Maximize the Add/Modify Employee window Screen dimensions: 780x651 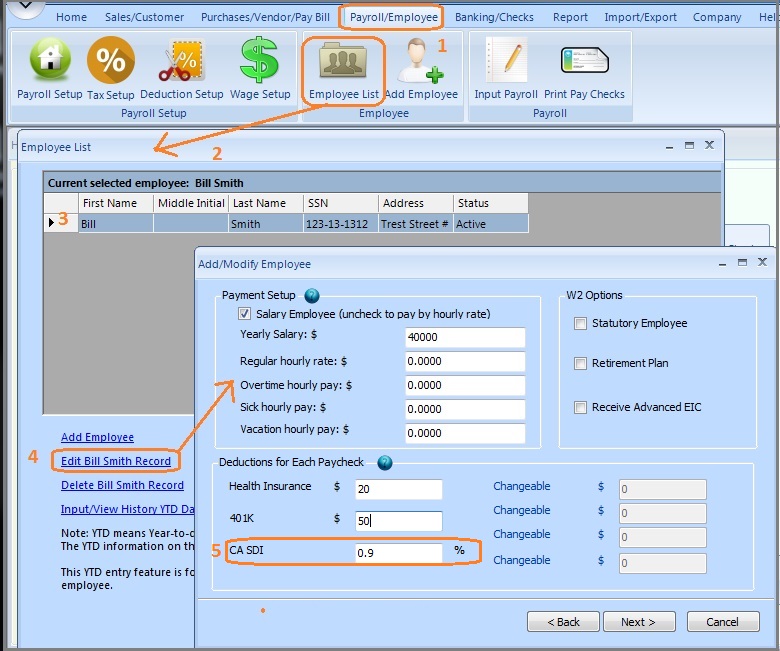pyautogui.click(x=743, y=263)
